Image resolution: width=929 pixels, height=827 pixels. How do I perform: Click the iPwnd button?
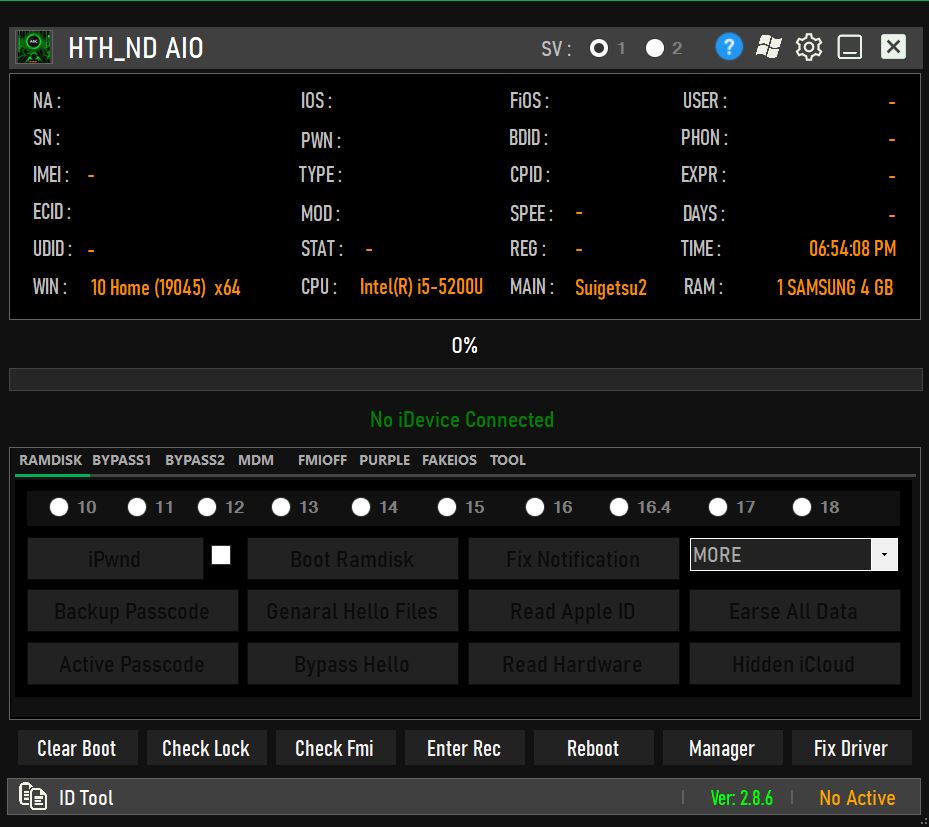click(115, 559)
